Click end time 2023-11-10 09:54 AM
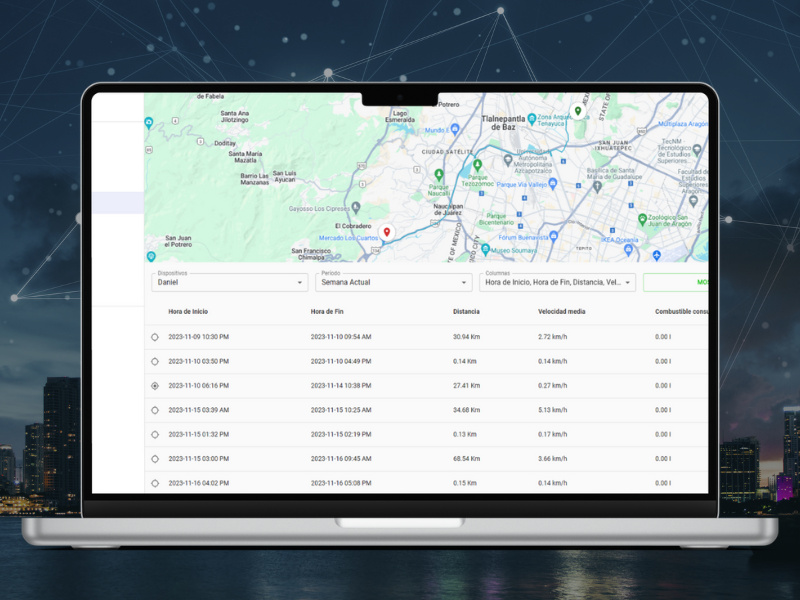This screenshot has height=600, width=800. pos(341,337)
